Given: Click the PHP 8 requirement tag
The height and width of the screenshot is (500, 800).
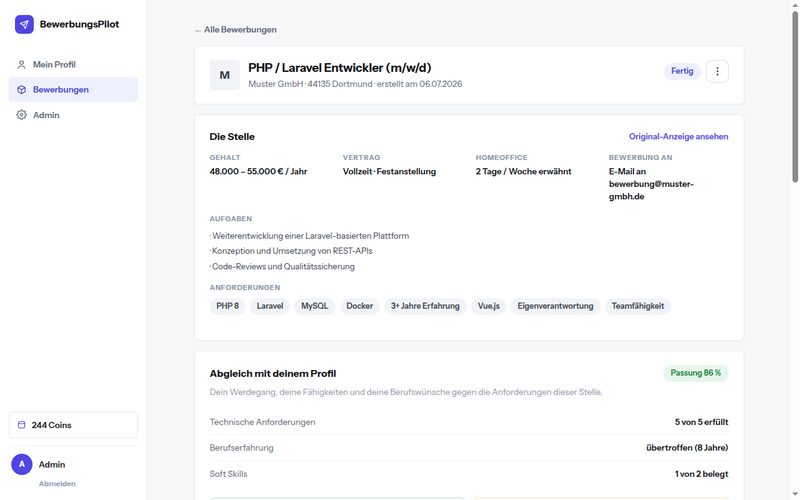Looking at the screenshot, I should [x=228, y=306].
